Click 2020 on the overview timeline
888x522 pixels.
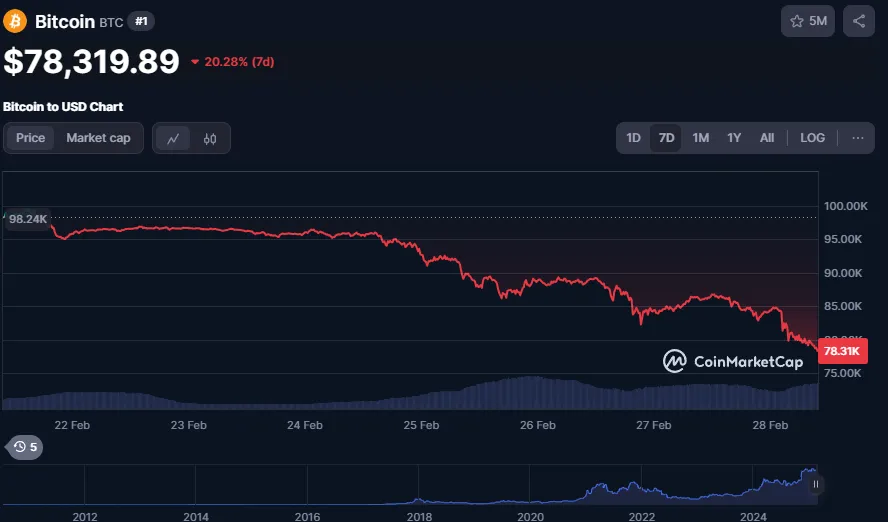[x=530, y=516]
